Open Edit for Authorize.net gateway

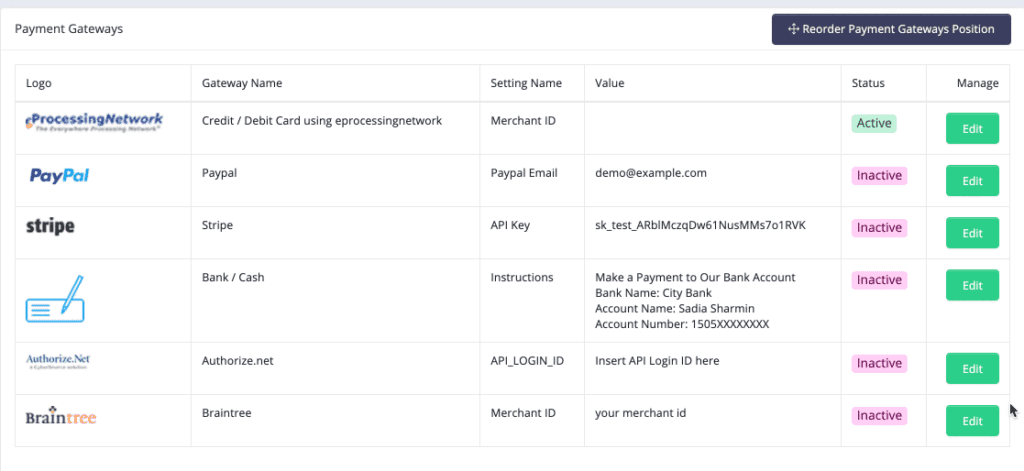click(972, 368)
